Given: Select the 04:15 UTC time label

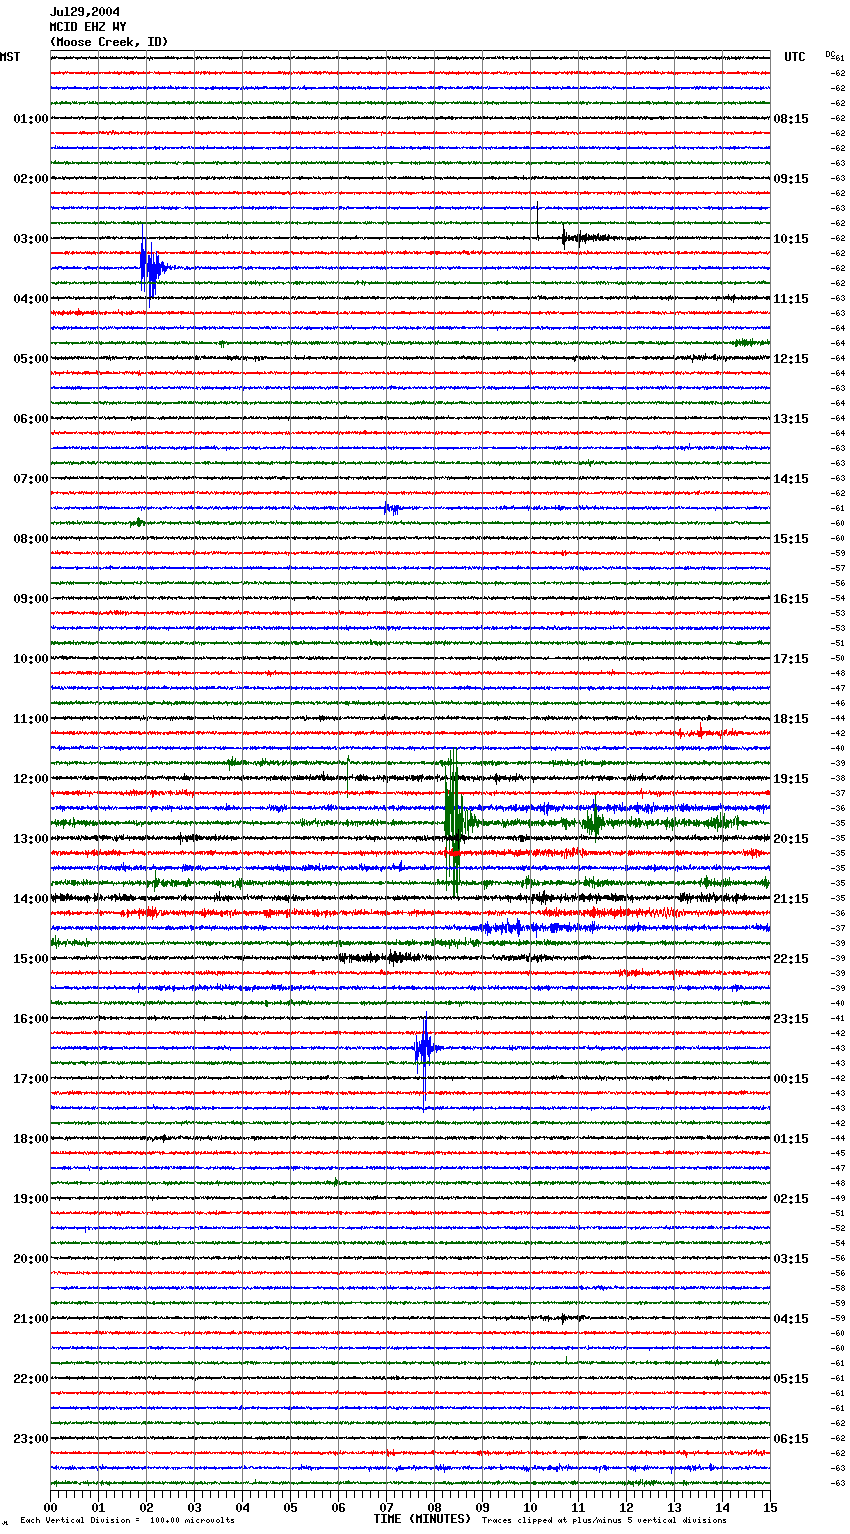Looking at the screenshot, I should pos(791,1319).
